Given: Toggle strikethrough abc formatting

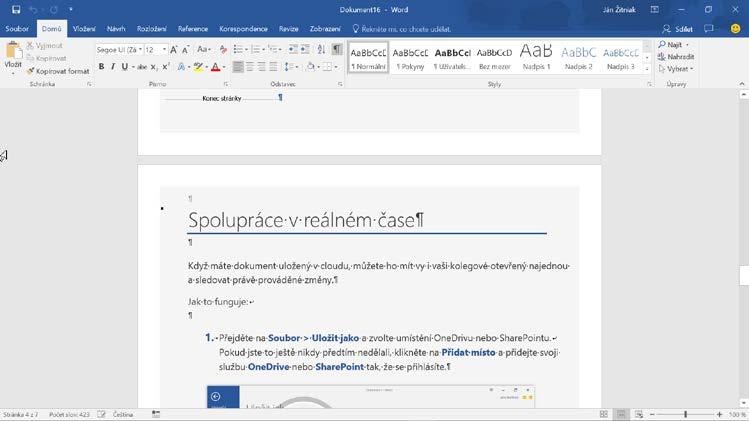Looking at the screenshot, I should 142,67.
